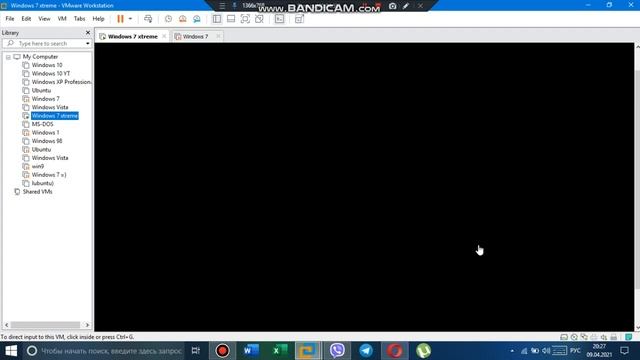The width and height of the screenshot is (640, 360).
Task: Click the hard disk status bar icon
Action: pos(564,337)
